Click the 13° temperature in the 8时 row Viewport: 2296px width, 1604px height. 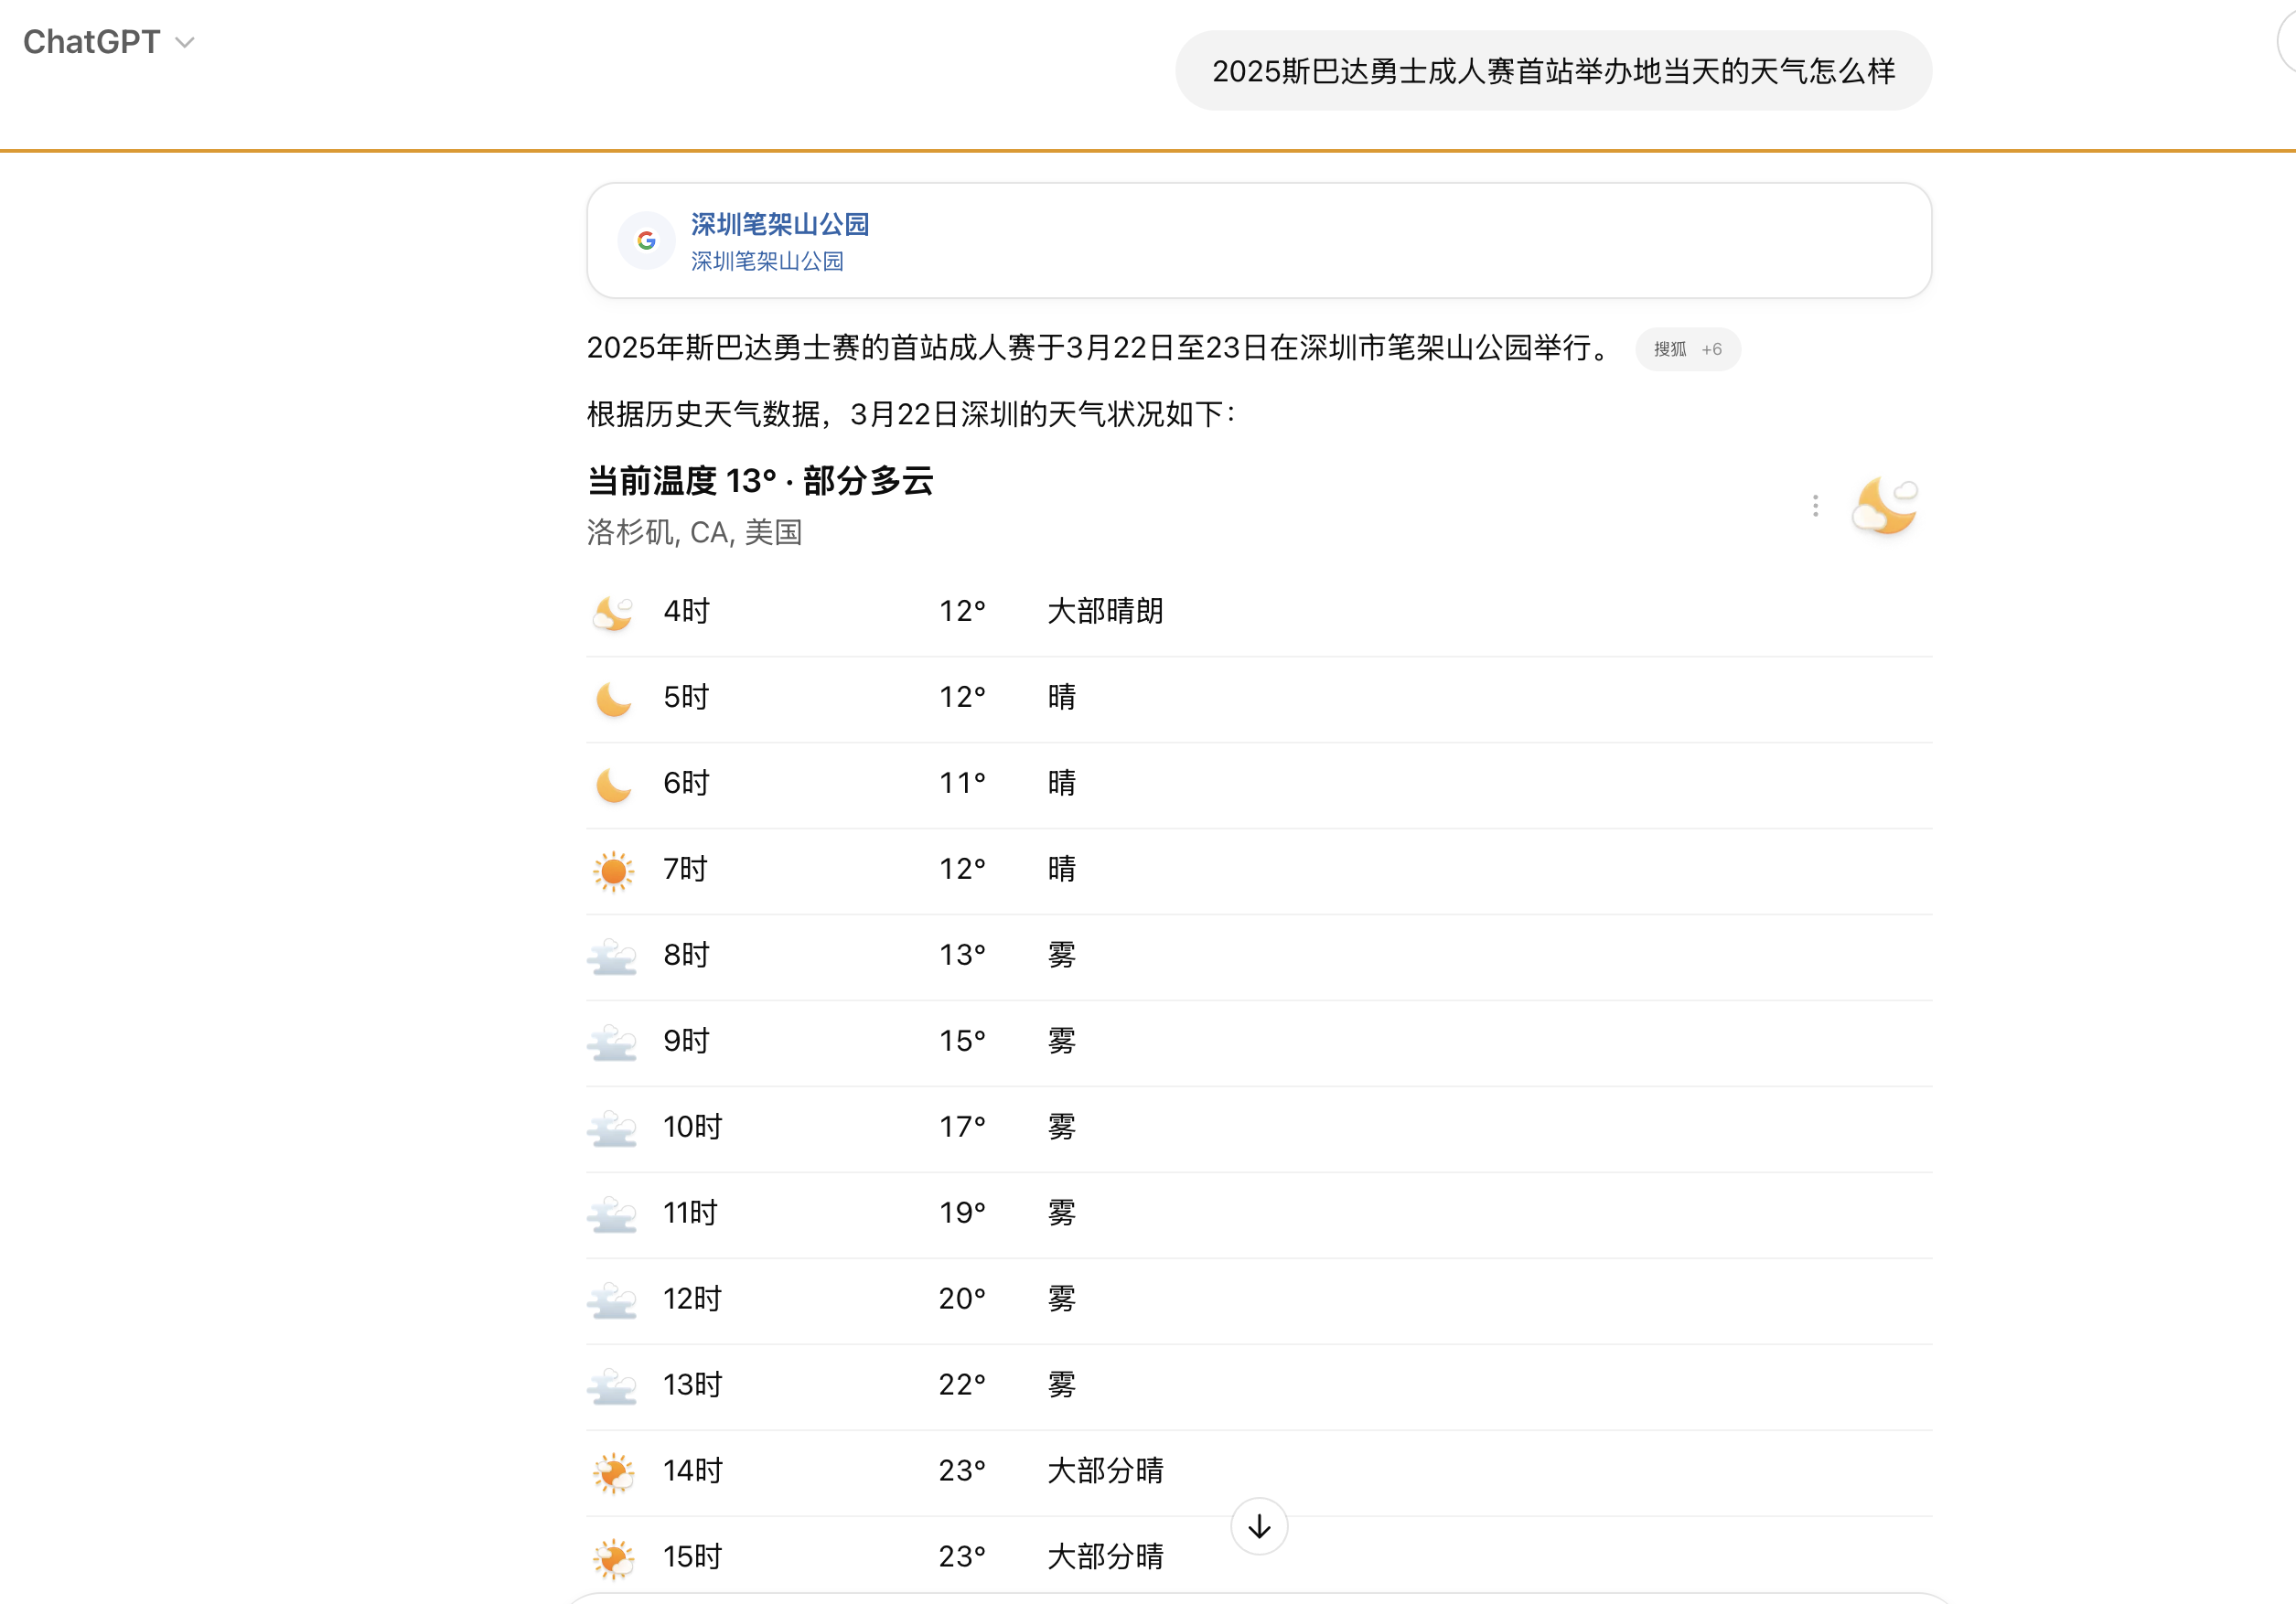click(x=962, y=955)
